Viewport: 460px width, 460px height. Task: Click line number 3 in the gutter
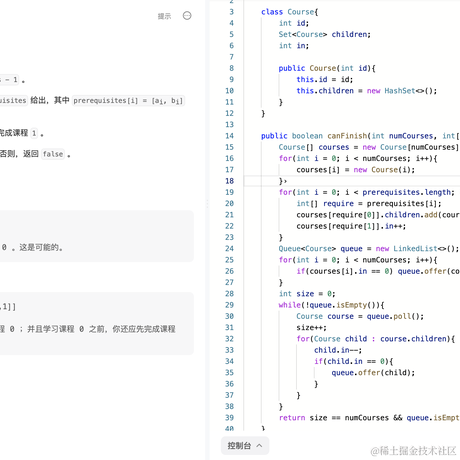coord(231,12)
